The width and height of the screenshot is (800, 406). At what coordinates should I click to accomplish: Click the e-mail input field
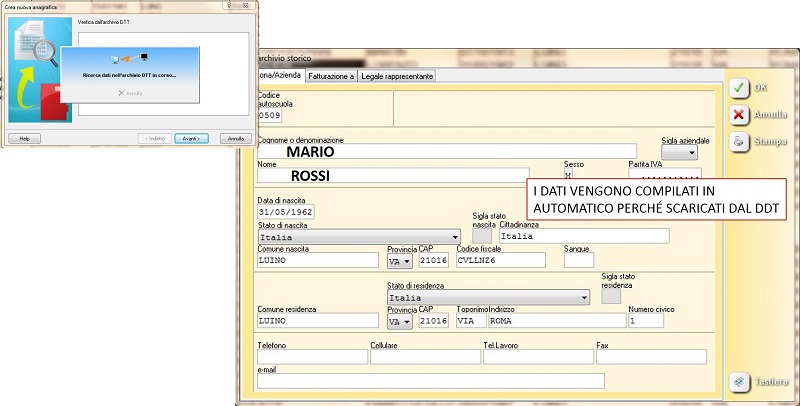[430, 381]
